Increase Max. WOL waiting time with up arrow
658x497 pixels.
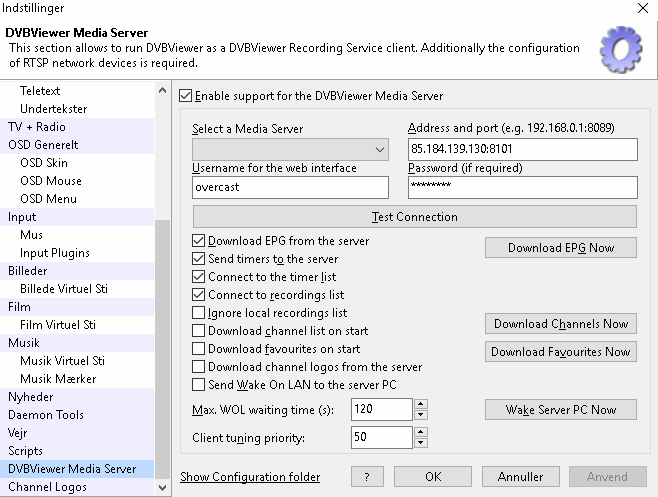[x=421, y=404]
